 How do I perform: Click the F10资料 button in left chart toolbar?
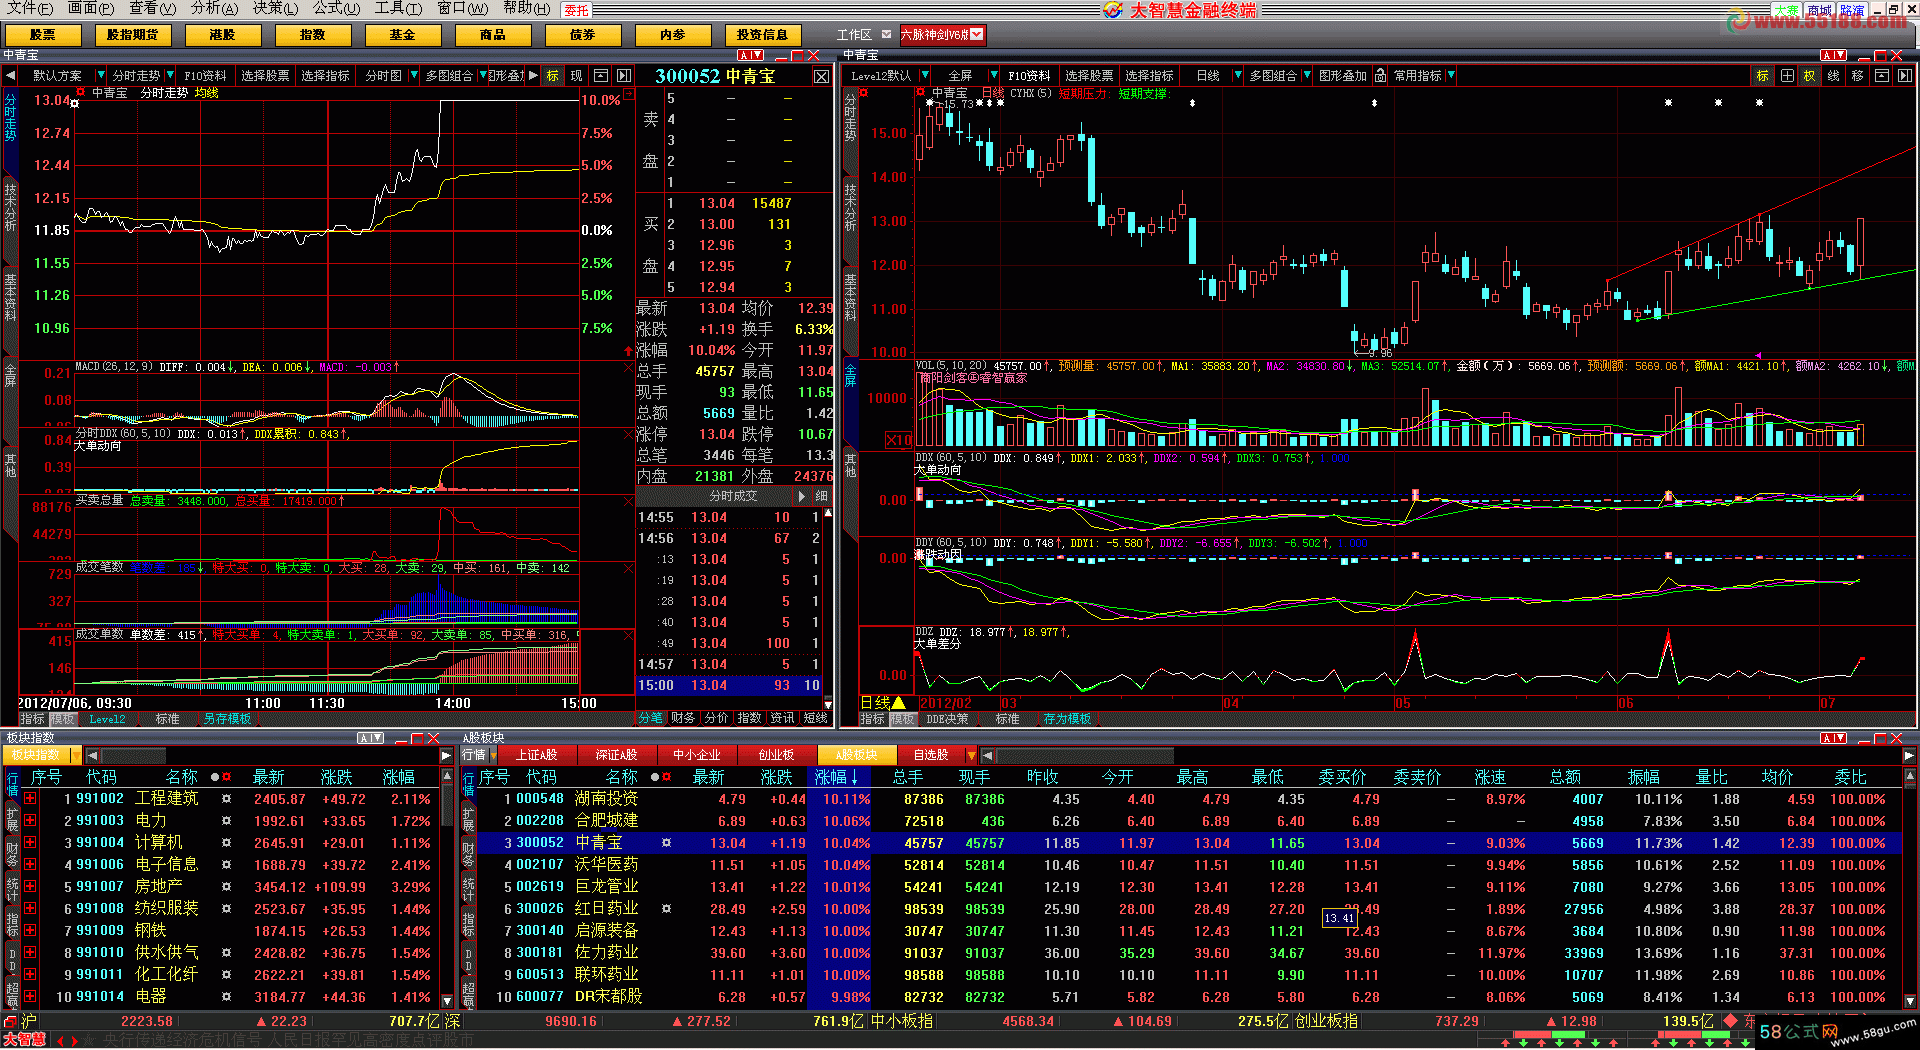(x=205, y=76)
